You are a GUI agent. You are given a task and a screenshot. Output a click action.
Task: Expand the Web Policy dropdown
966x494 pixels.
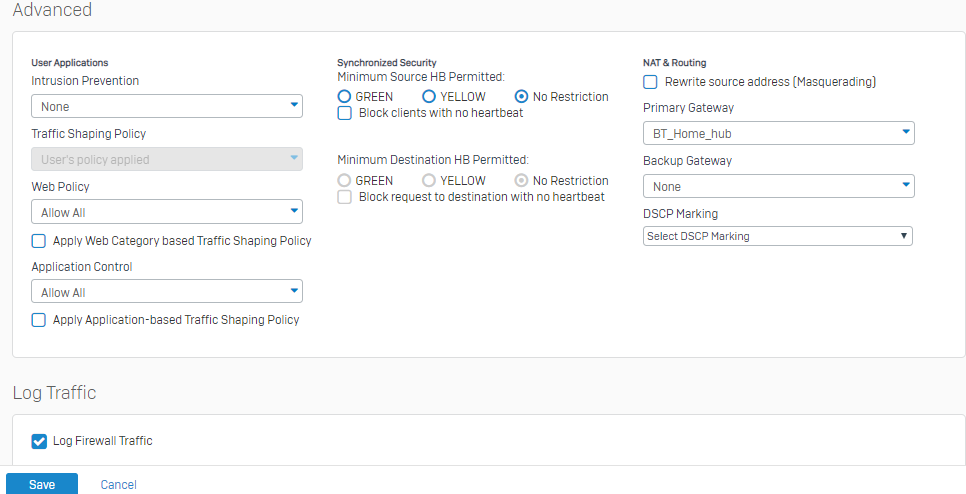(167, 212)
